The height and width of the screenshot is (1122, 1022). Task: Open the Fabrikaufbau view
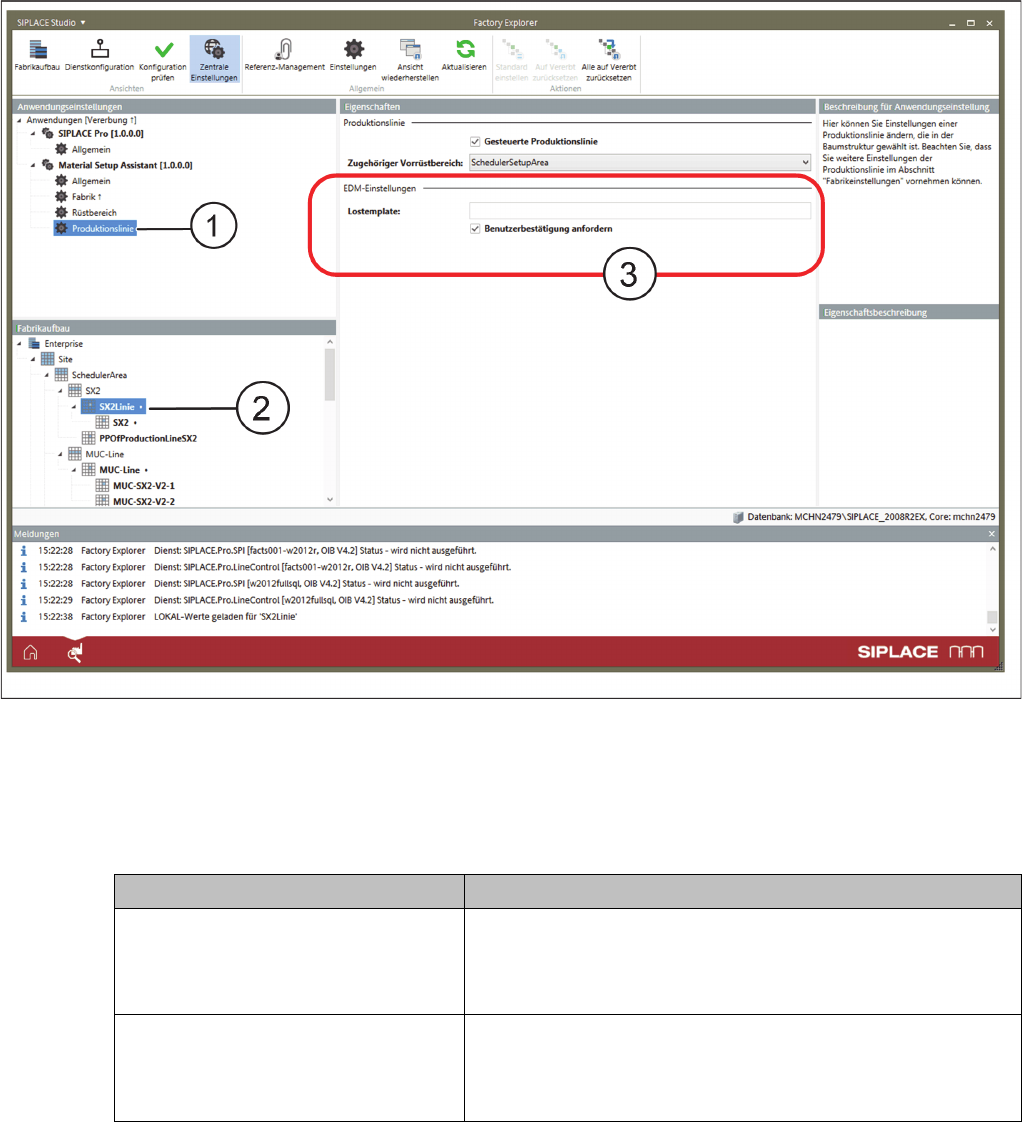point(37,56)
